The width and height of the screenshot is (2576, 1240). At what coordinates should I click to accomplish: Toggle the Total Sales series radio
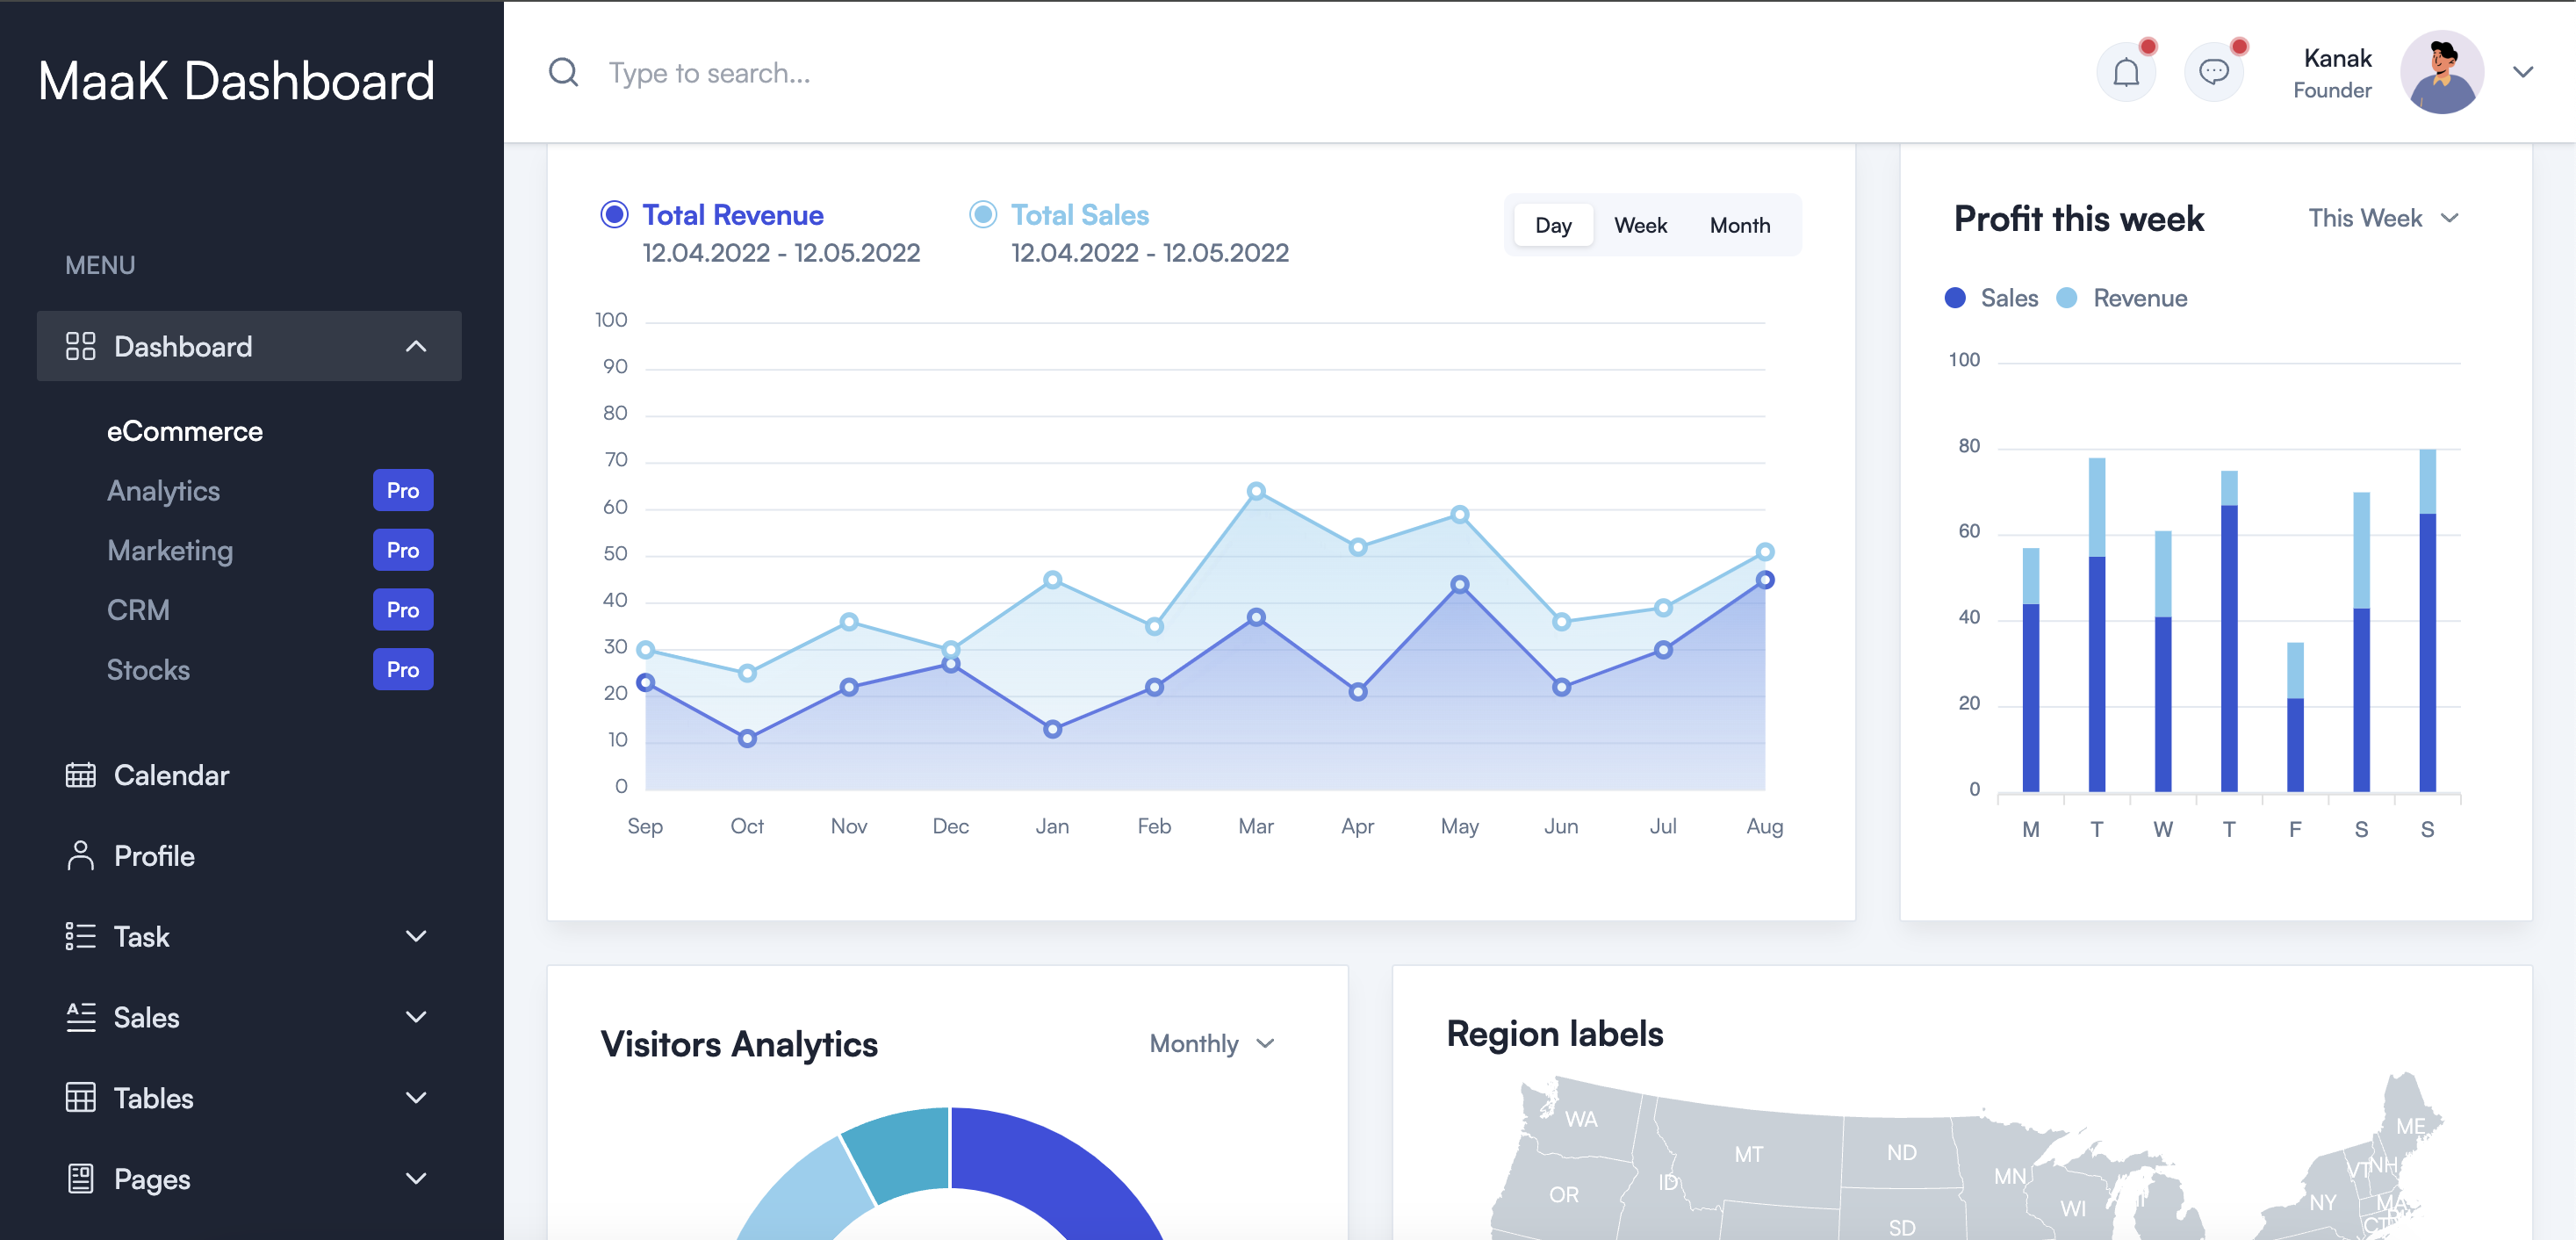point(983,214)
